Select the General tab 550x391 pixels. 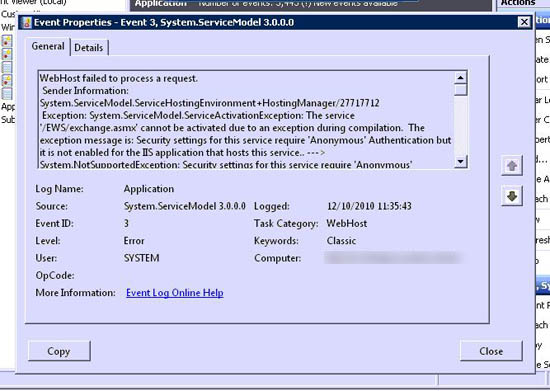[x=48, y=46]
